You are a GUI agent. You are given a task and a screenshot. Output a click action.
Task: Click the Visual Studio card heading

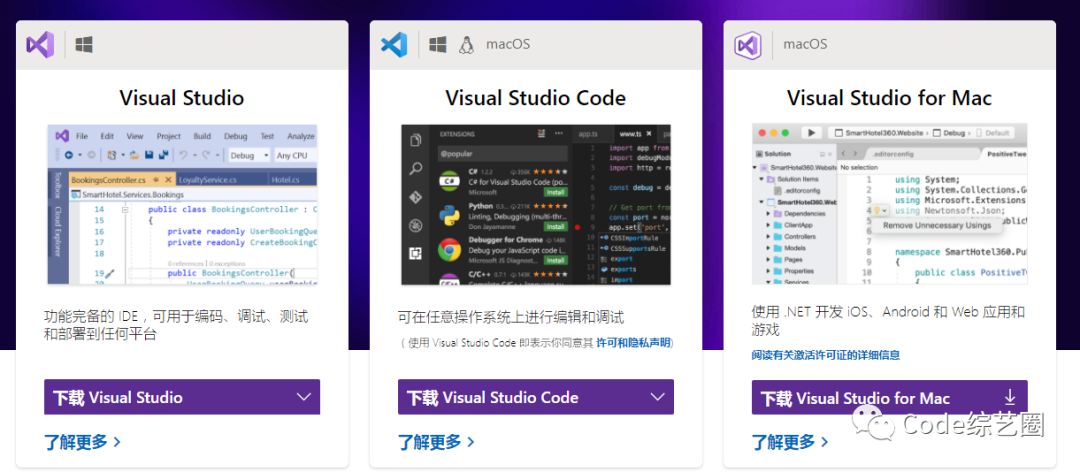(182, 98)
